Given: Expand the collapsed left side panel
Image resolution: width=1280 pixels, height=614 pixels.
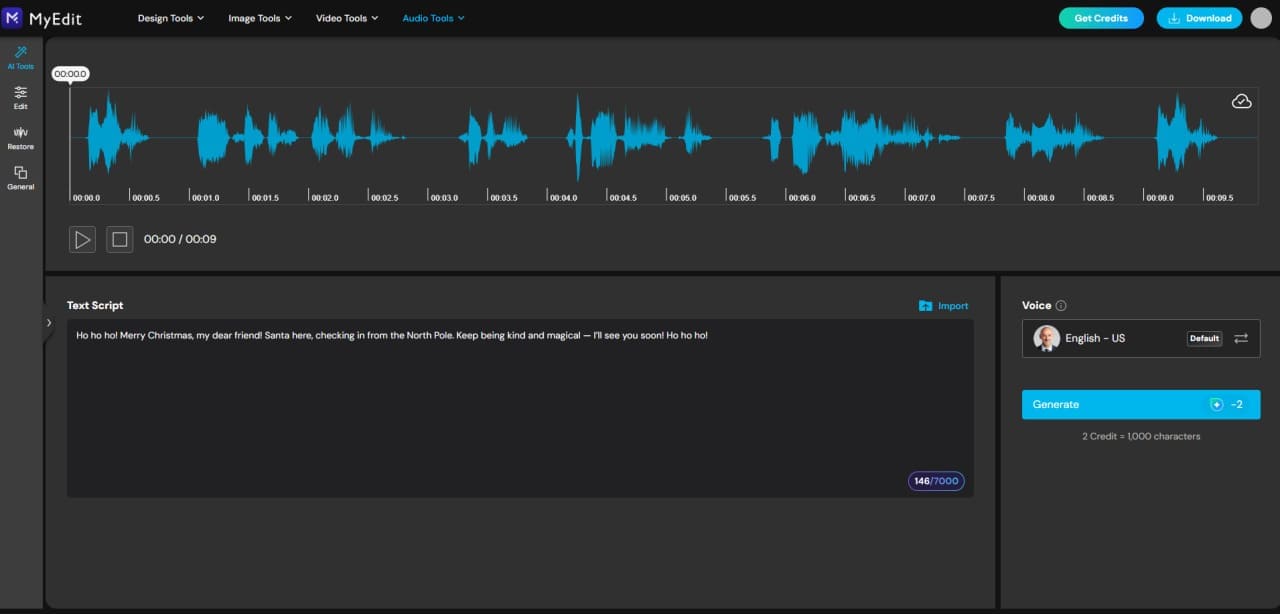Looking at the screenshot, I should coord(49,322).
